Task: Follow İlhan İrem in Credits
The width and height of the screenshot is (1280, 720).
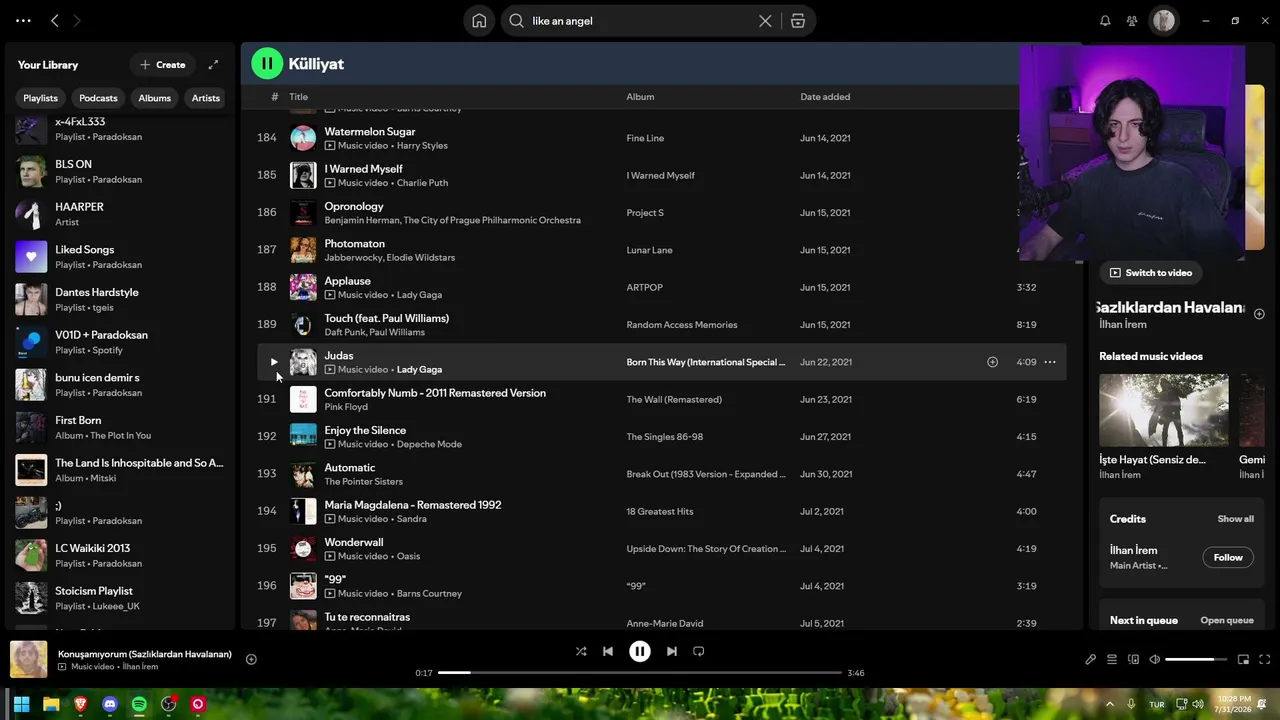Action: pyautogui.click(x=1228, y=558)
